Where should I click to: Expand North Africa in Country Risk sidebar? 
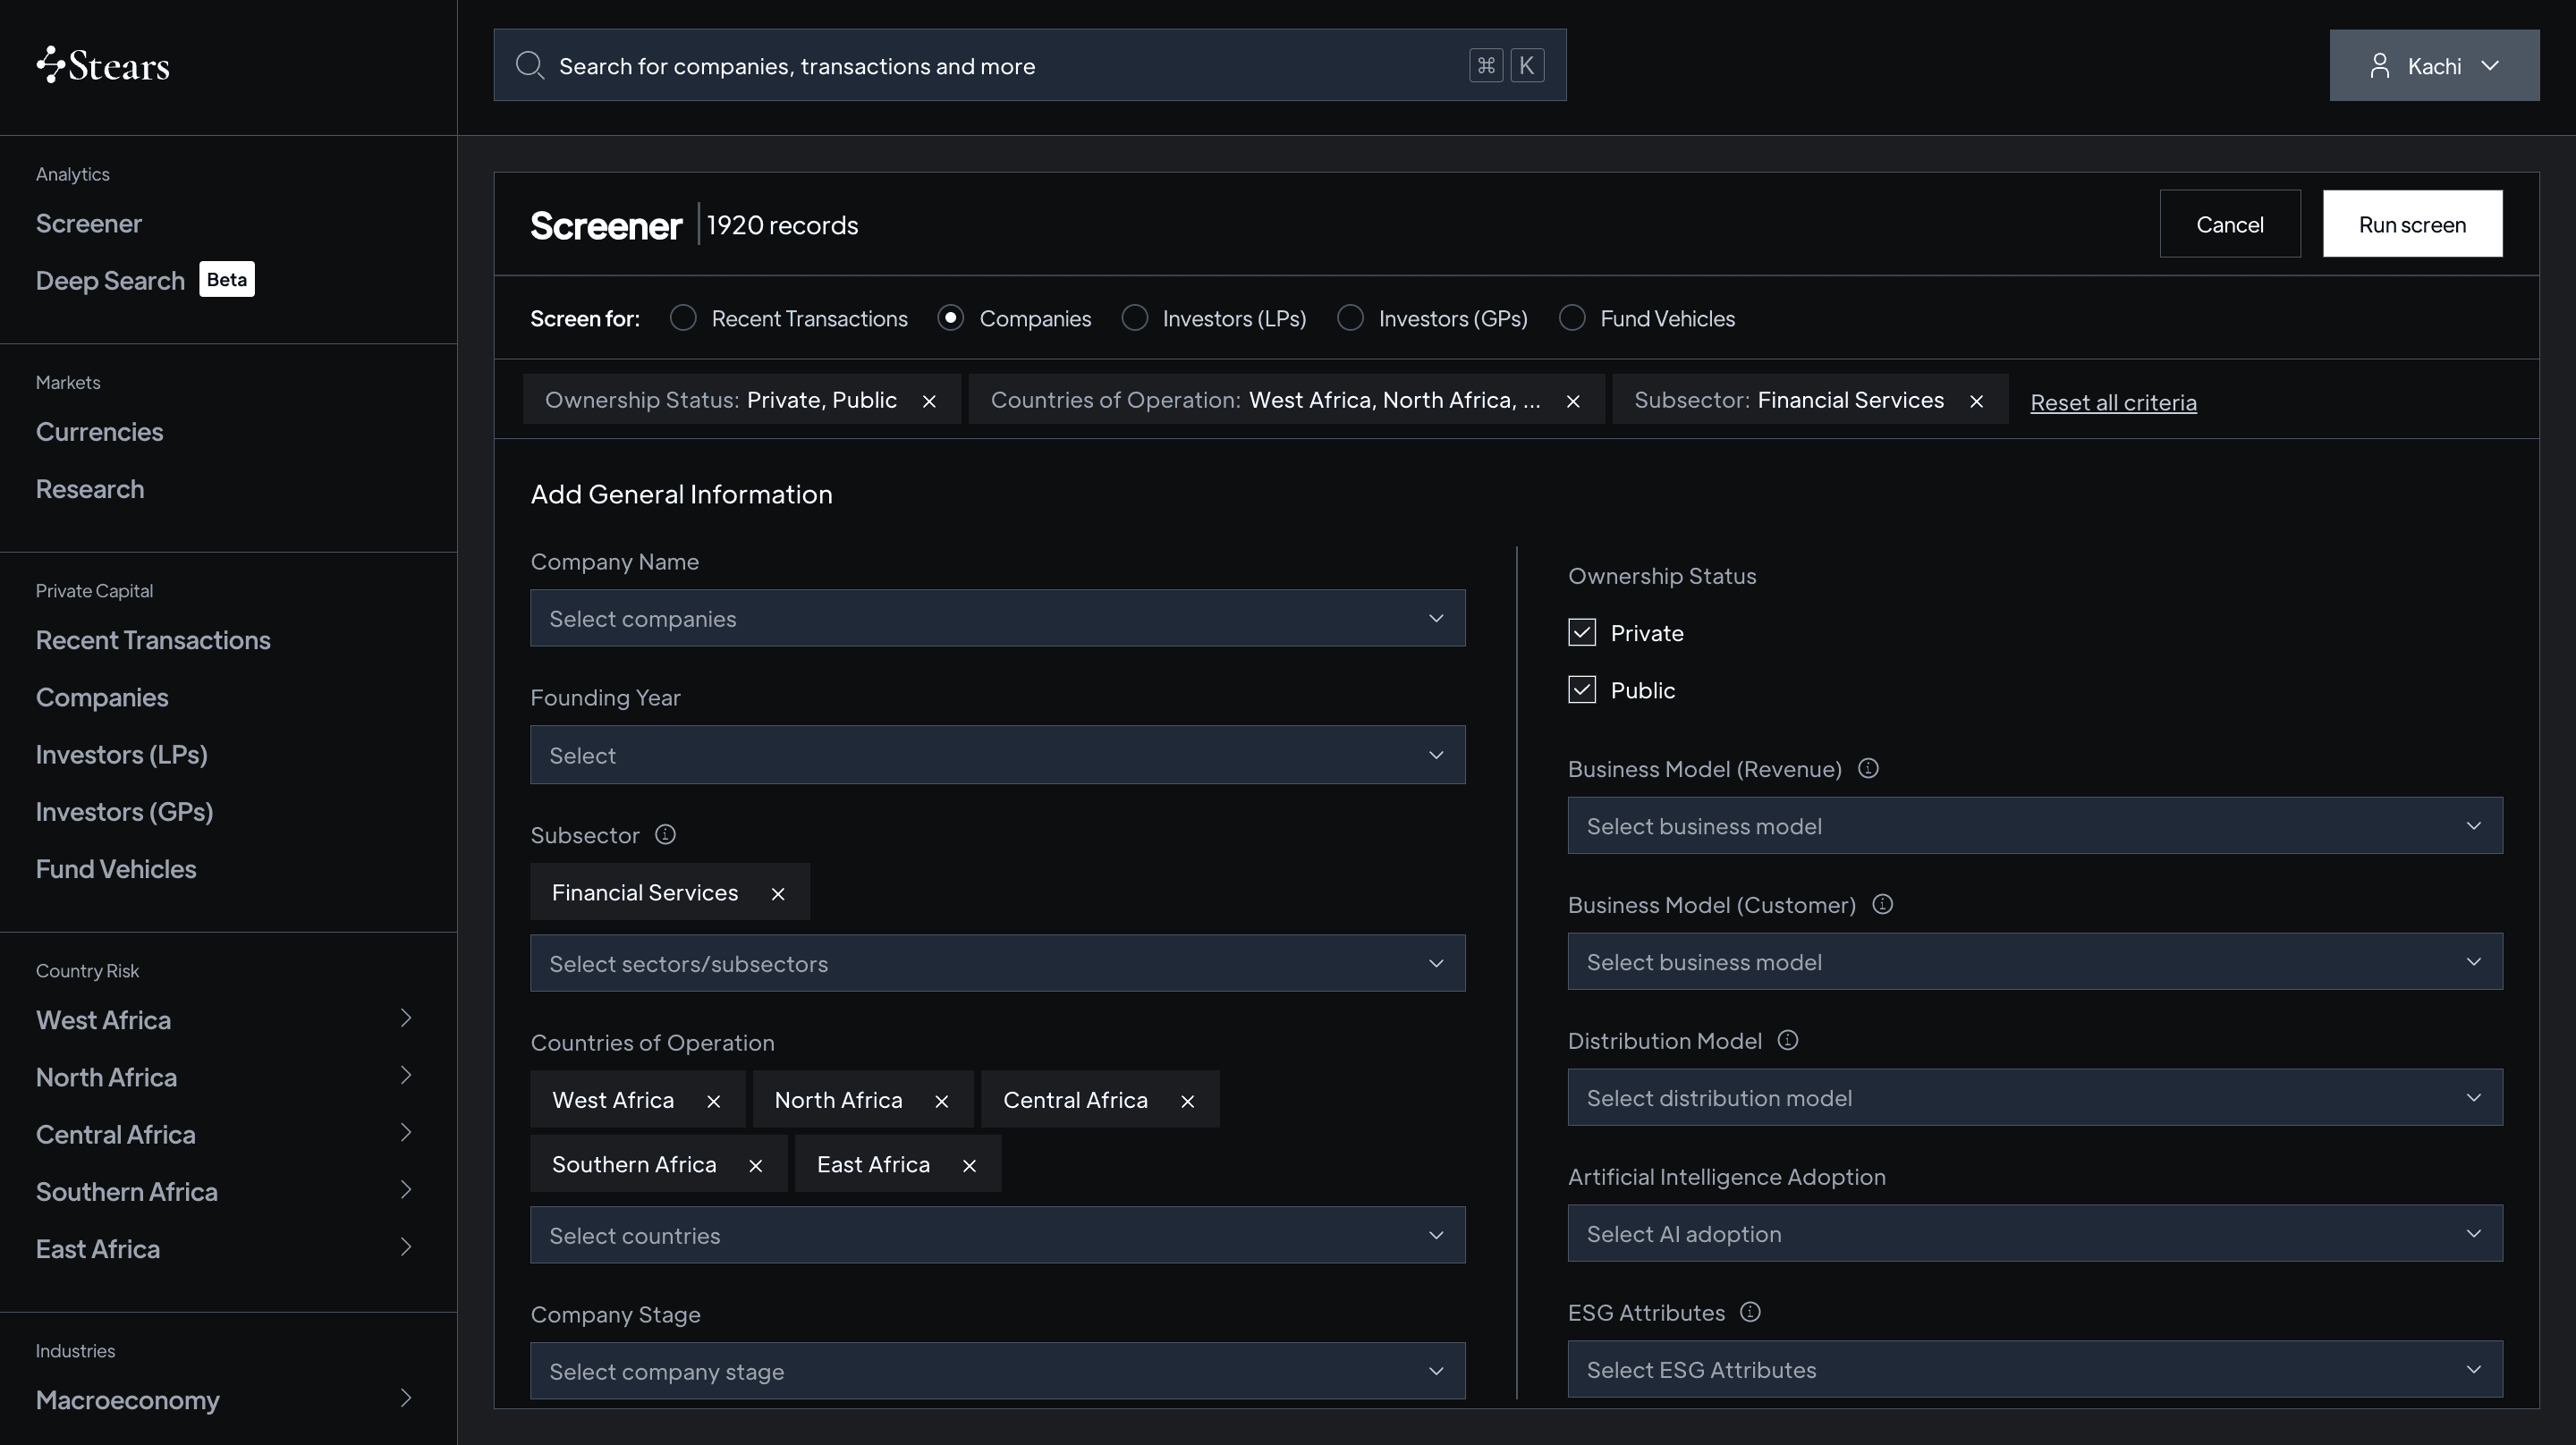406,1076
